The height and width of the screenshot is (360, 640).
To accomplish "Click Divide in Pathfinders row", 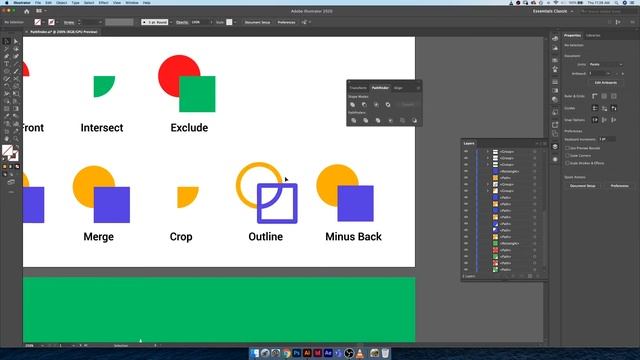I will pyautogui.click(x=353, y=120).
